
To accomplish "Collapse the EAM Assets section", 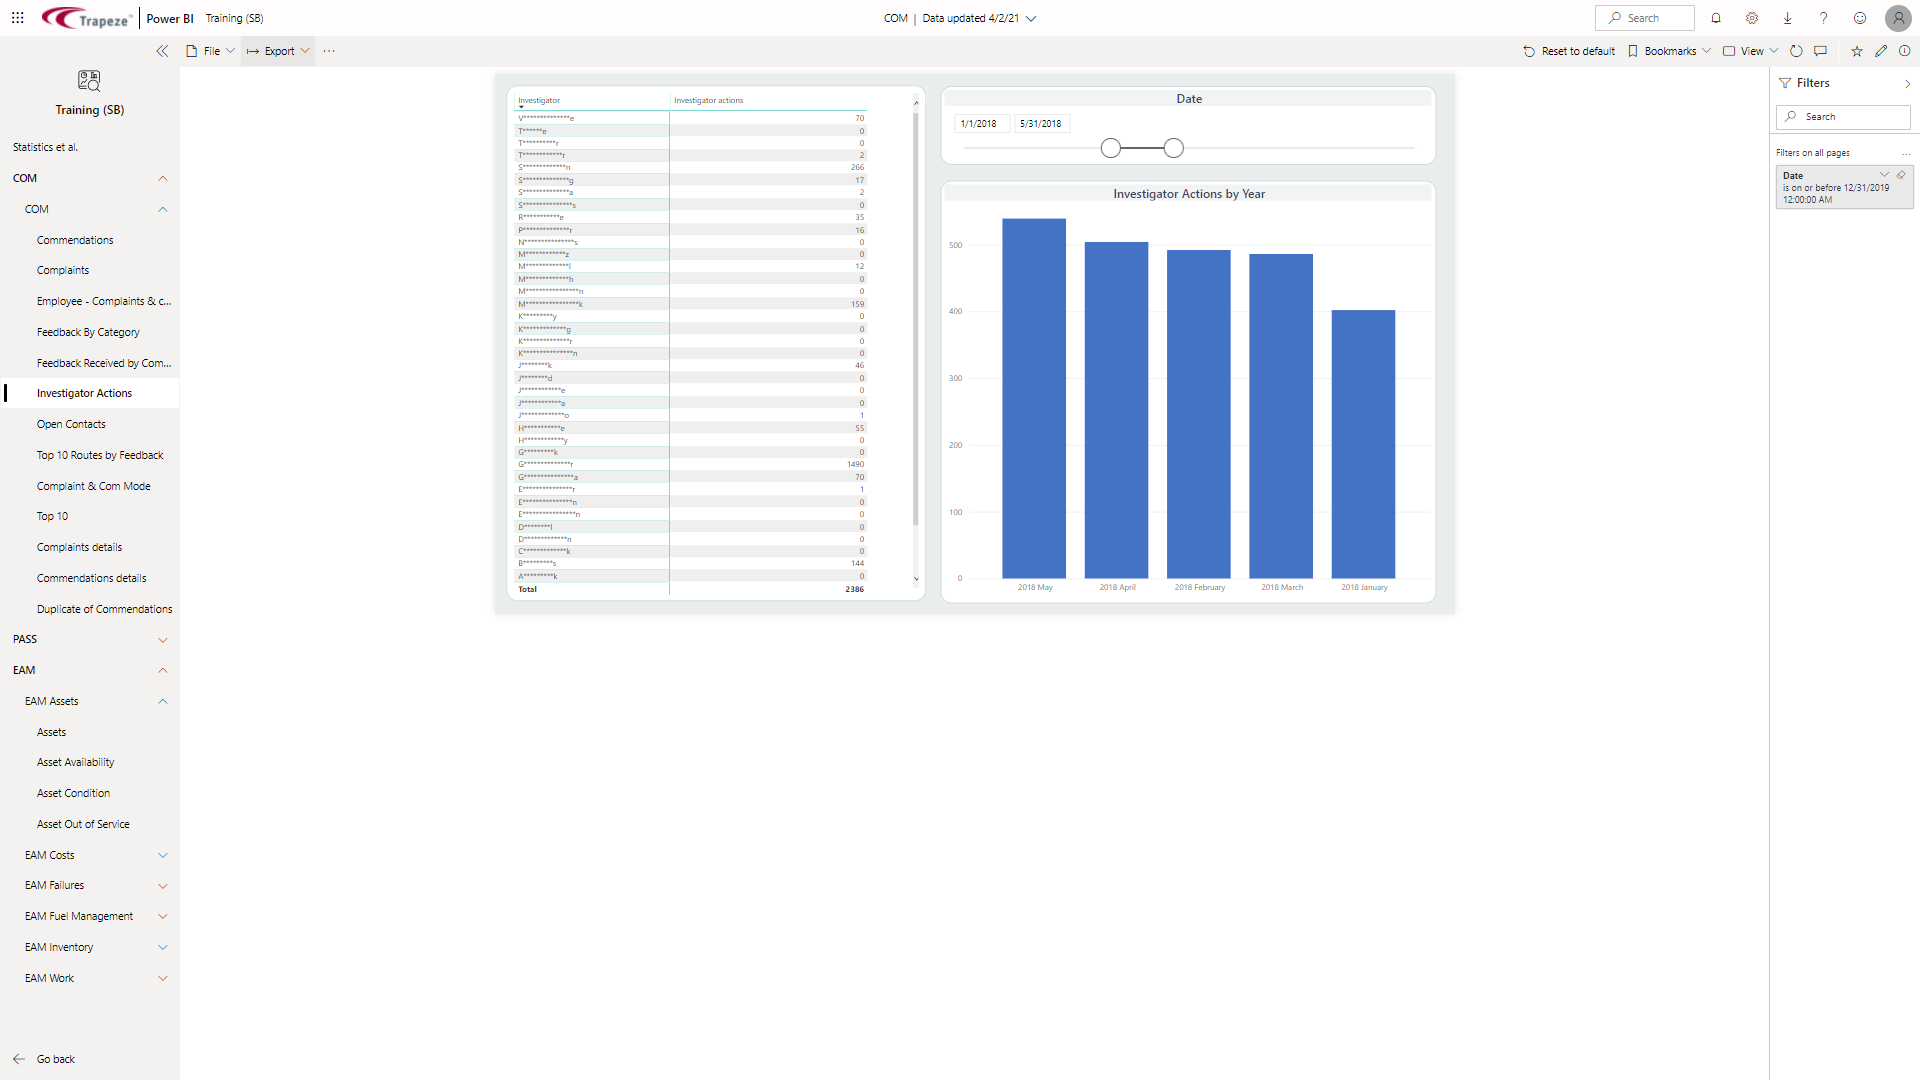I will [163, 701].
